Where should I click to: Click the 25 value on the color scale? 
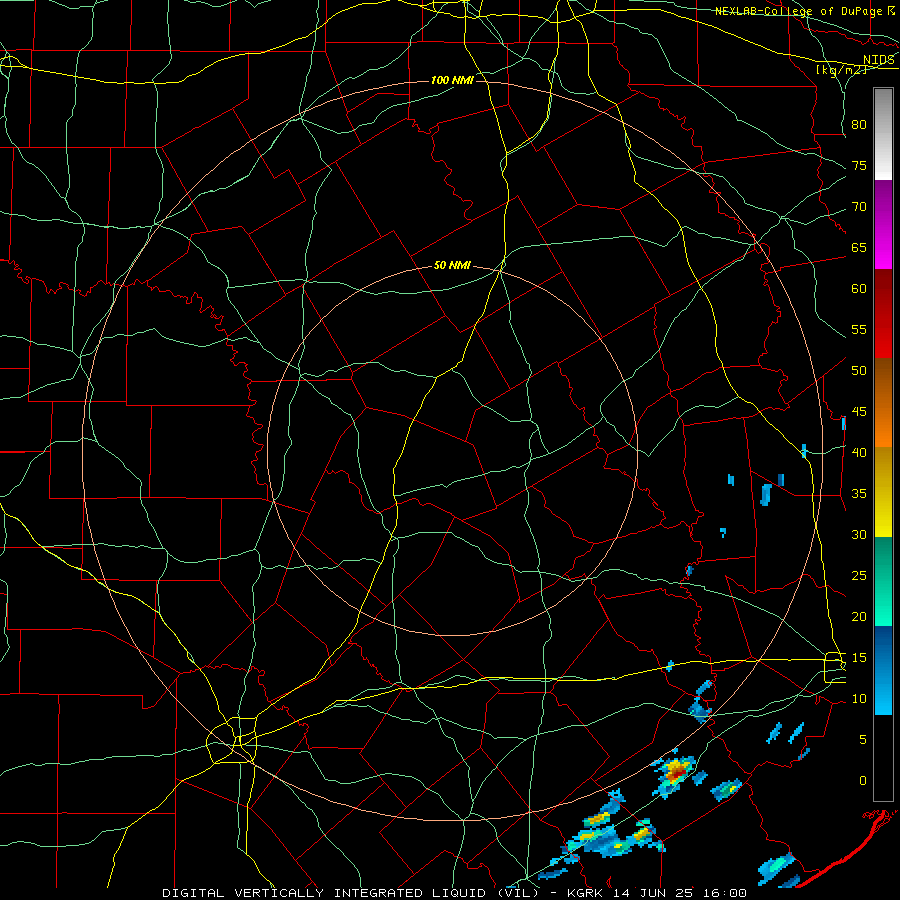859,575
